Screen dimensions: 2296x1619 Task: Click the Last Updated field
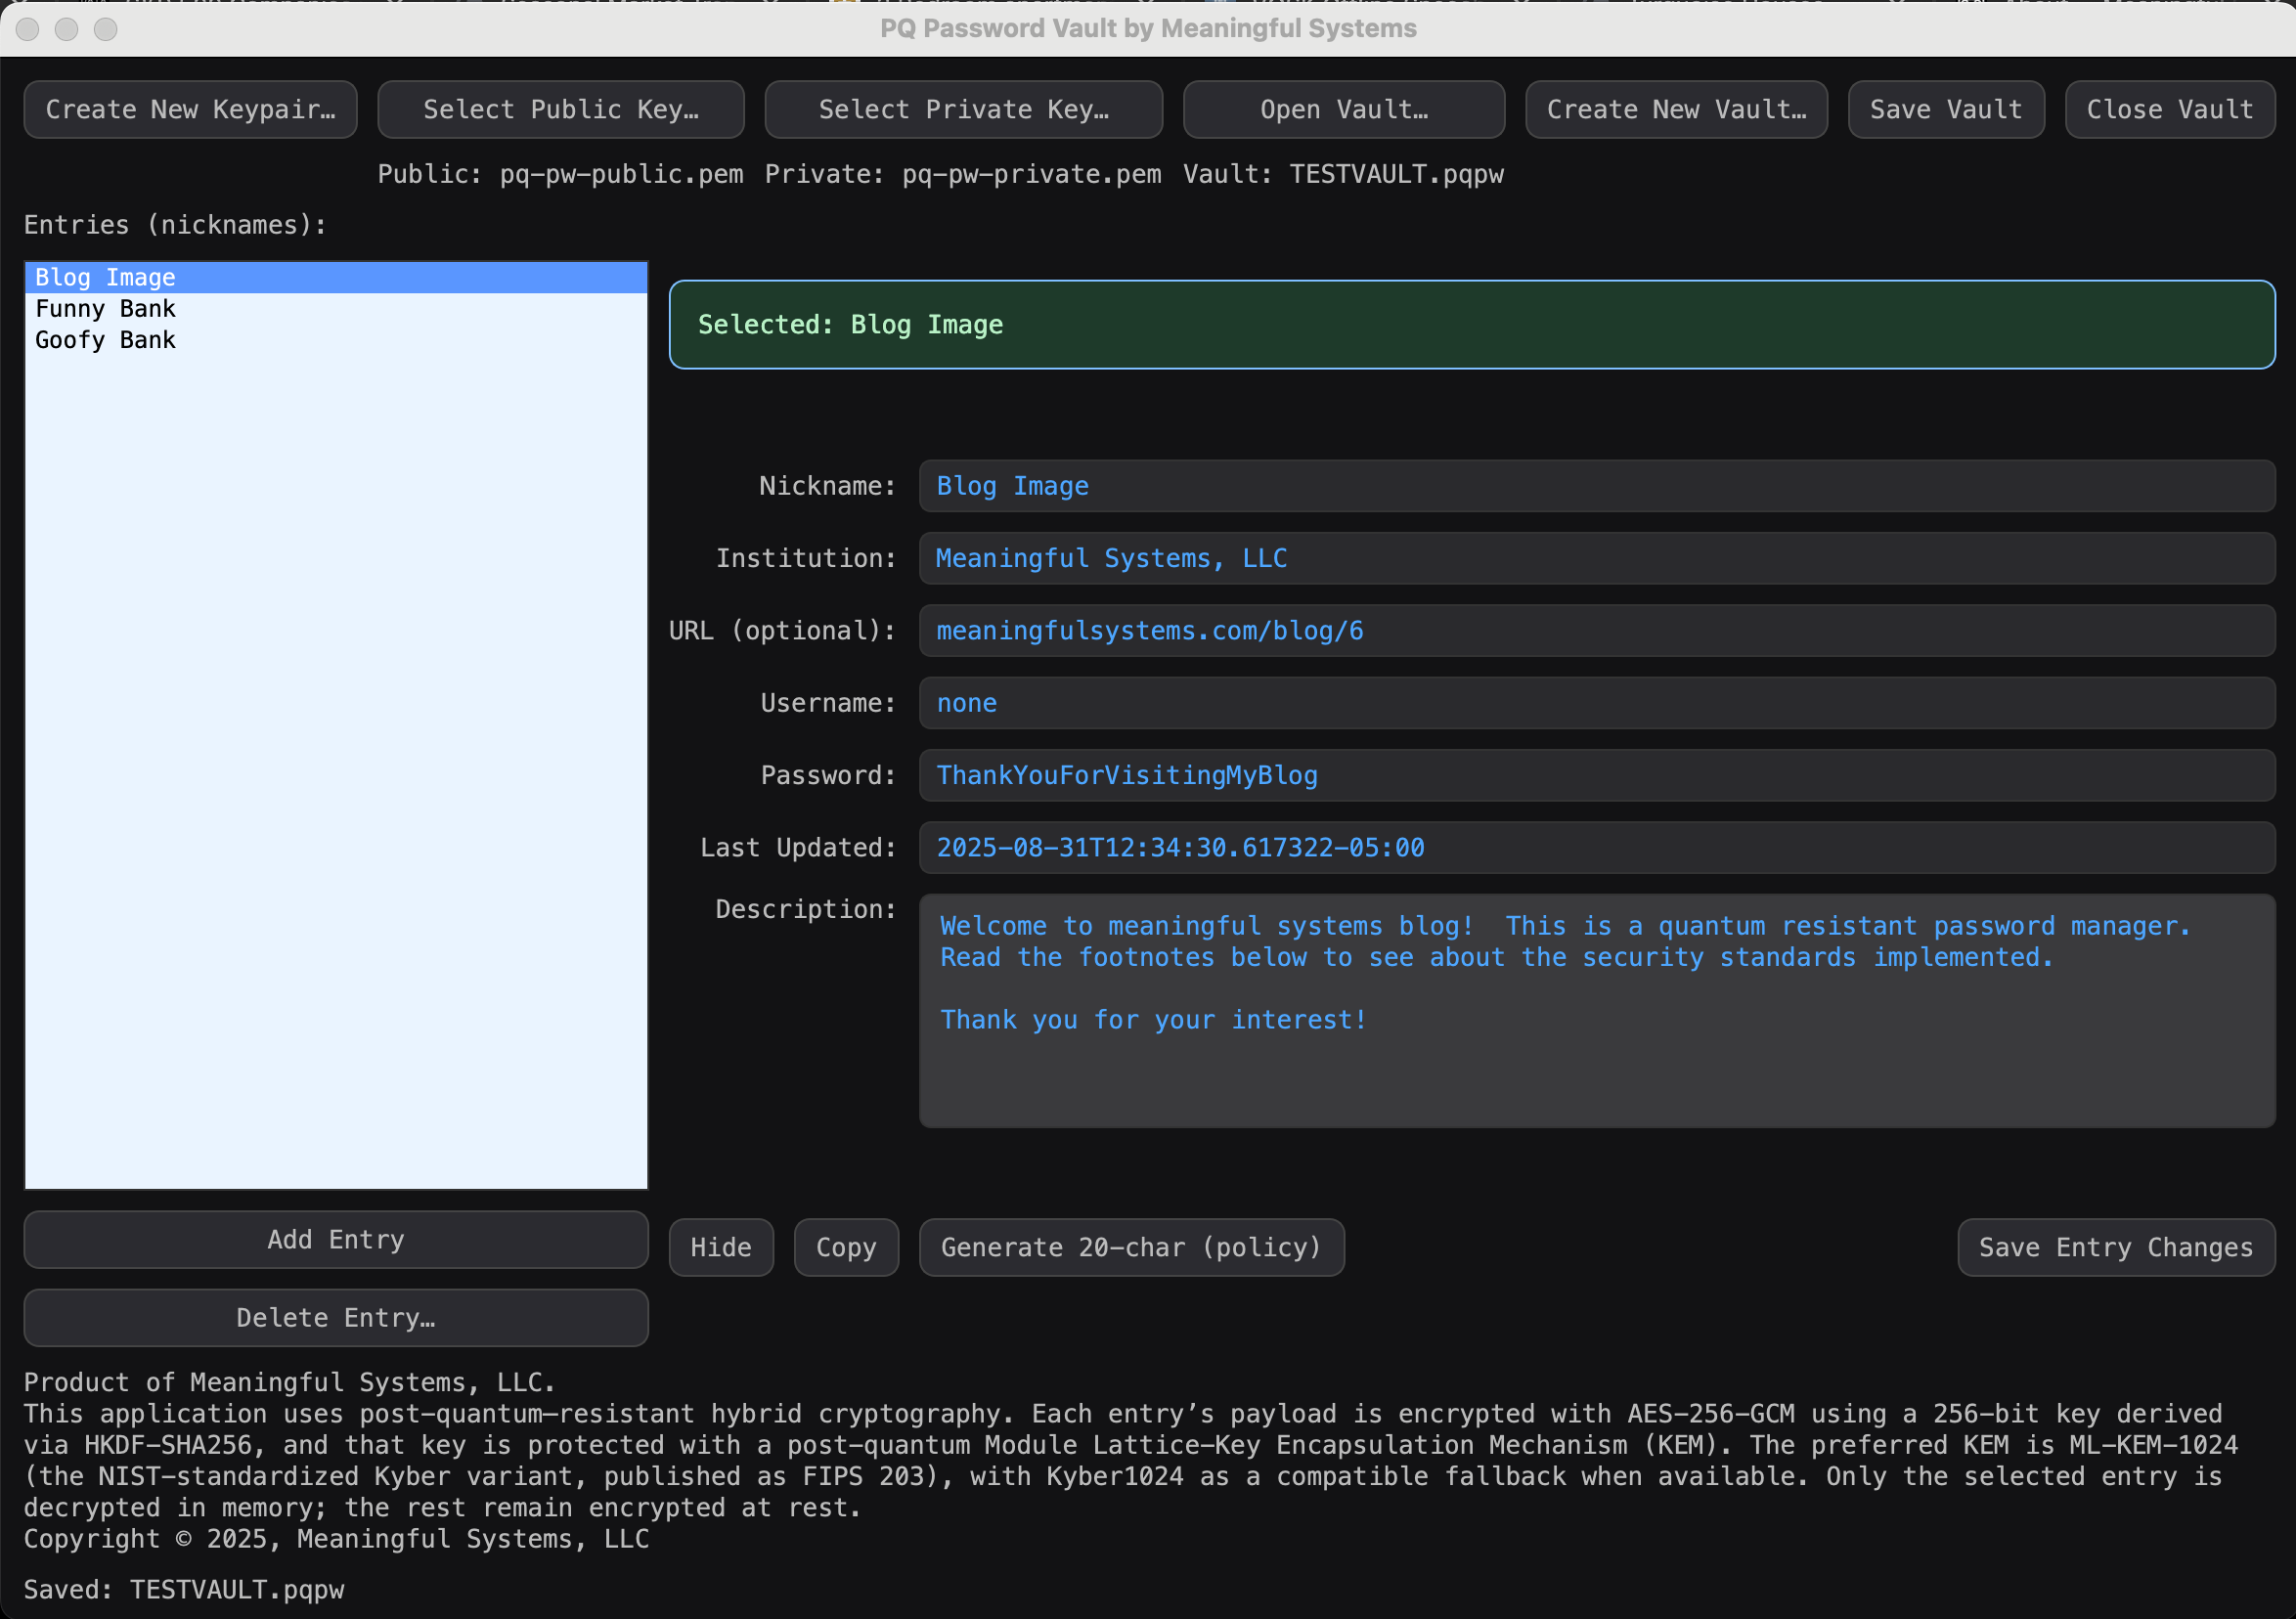tap(1597, 848)
